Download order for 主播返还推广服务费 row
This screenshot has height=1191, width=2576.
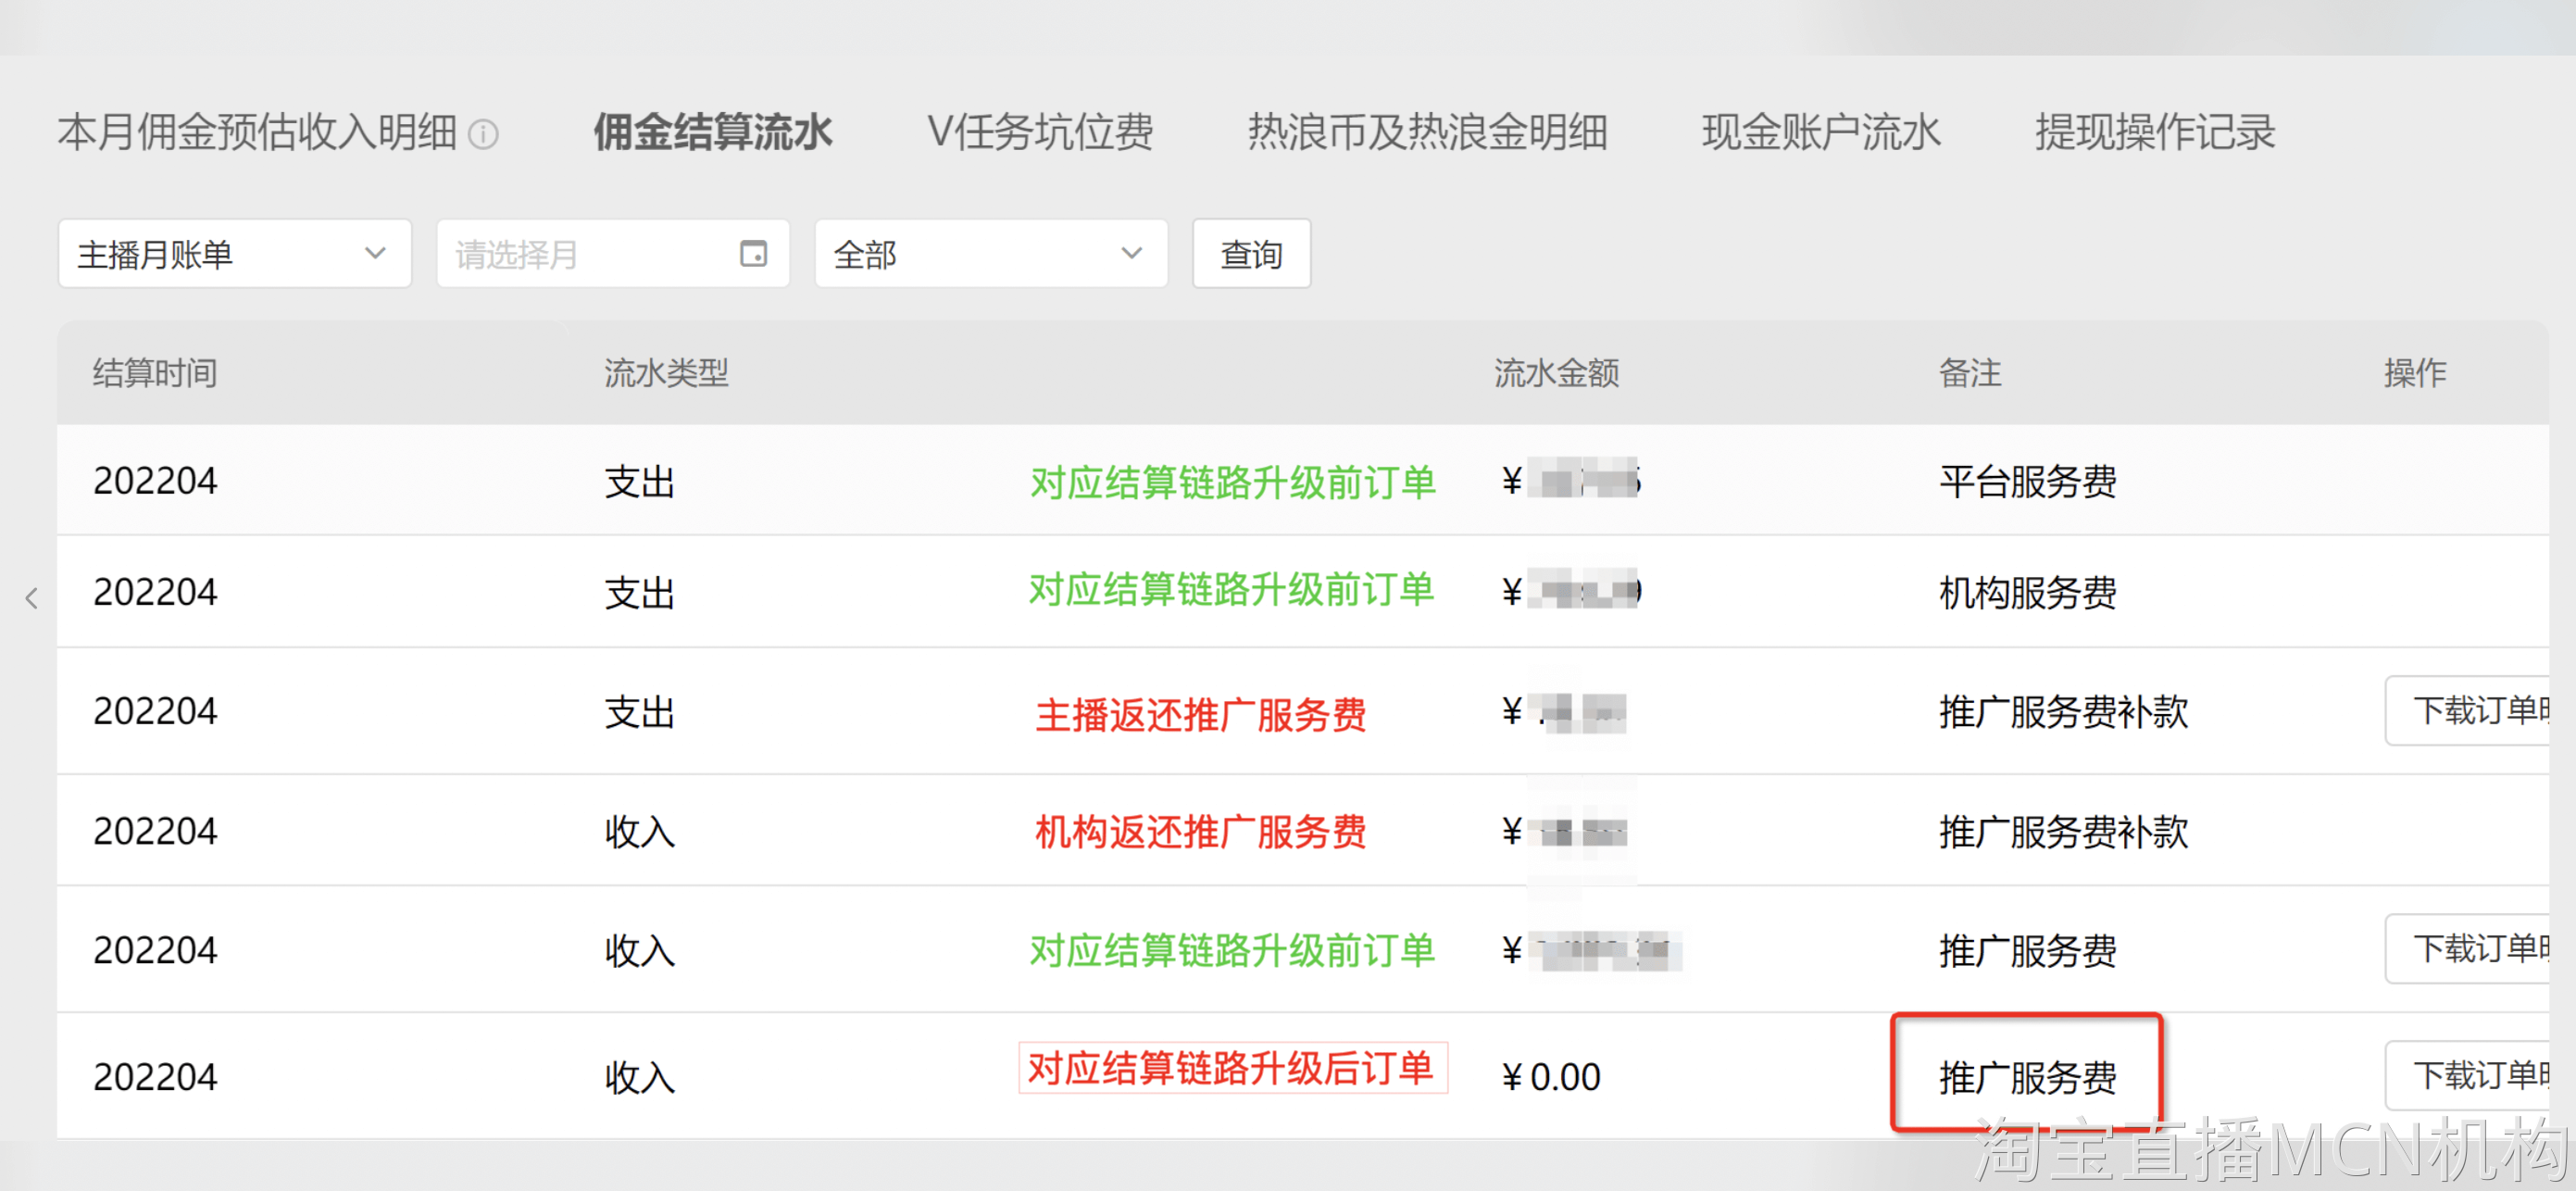click(x=2469, y=711)
